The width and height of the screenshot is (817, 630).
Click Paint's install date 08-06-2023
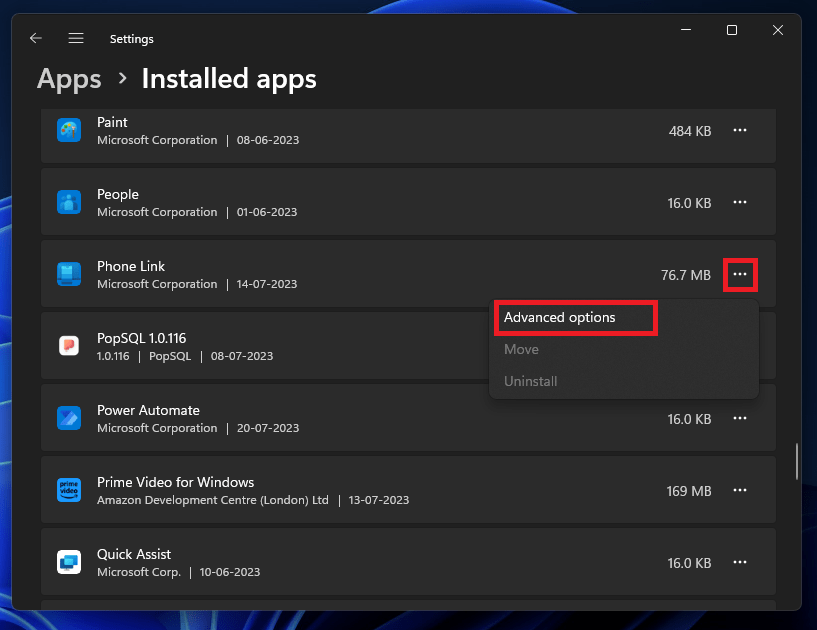tap(268, 140)
